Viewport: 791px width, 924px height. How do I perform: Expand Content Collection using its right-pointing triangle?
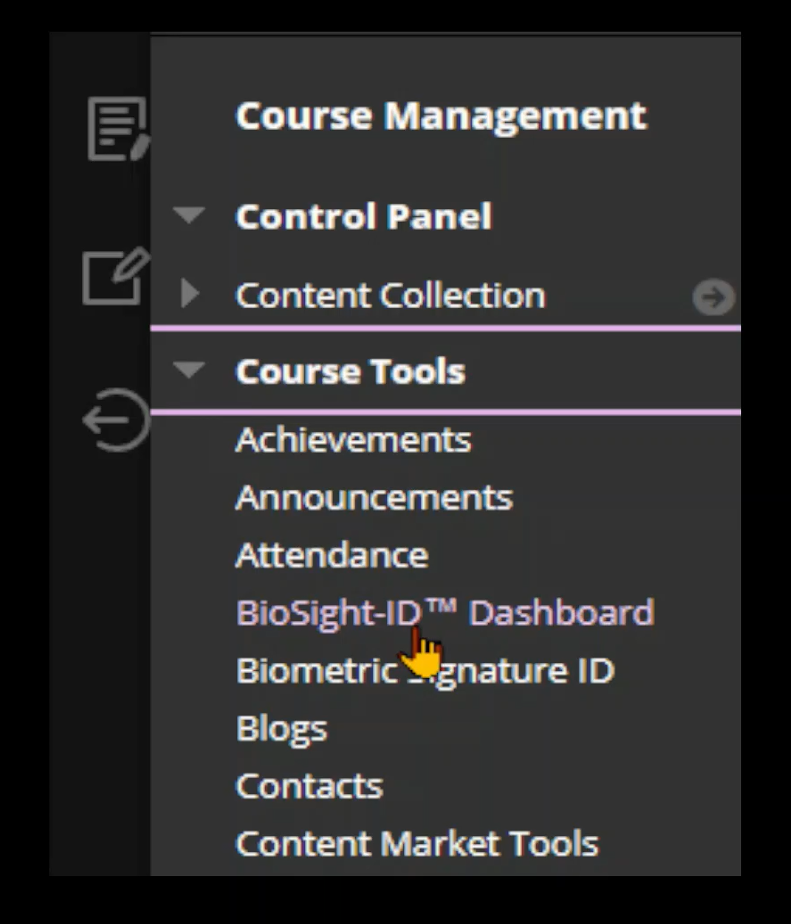pyautogui.click(x=190, y=293)
